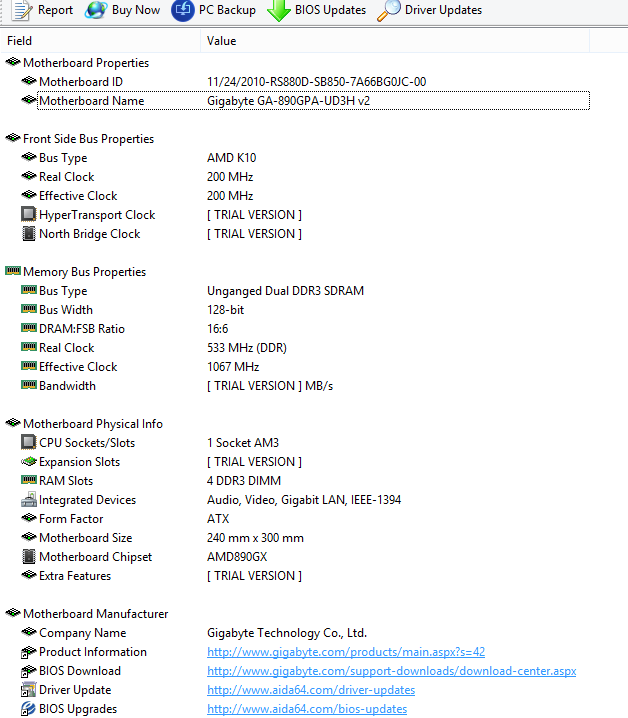The width and height of the screenshot is (628, 718).
Task: Select the 128-bit value
Action: pyautogui.click(x=225, y=310)
